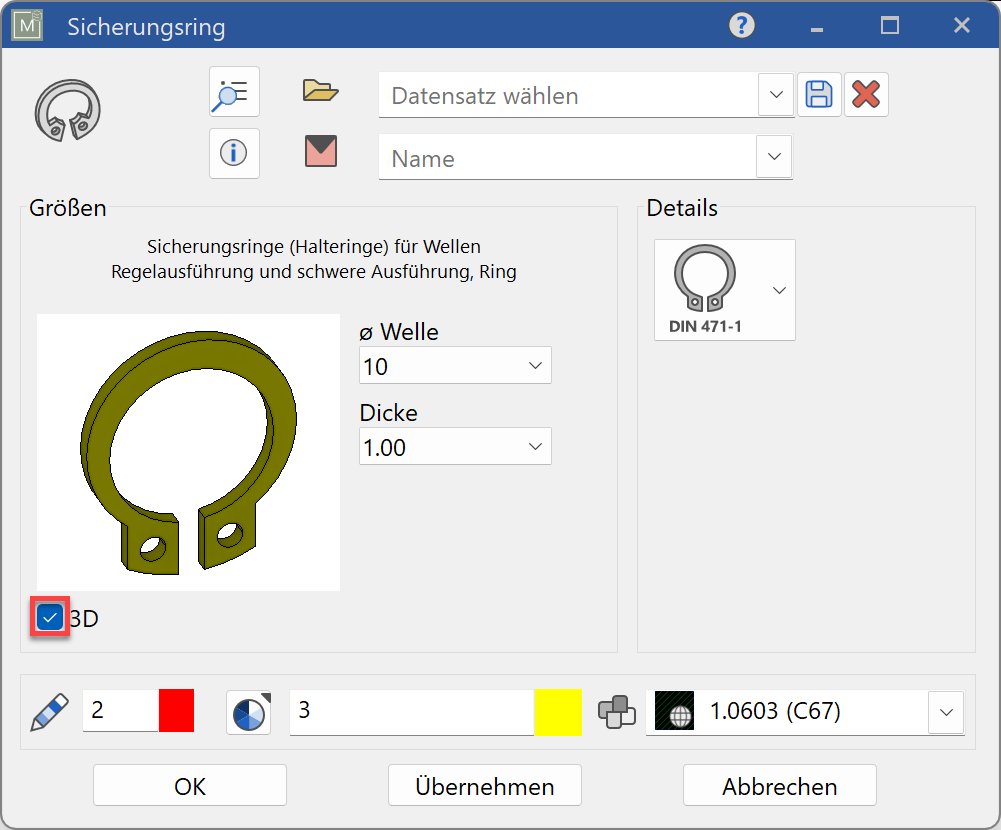Image resolution: width=1001 pixels, height=830 pixels.
Task: Save the current dataset with the disk icon
Action: (819, 93)
